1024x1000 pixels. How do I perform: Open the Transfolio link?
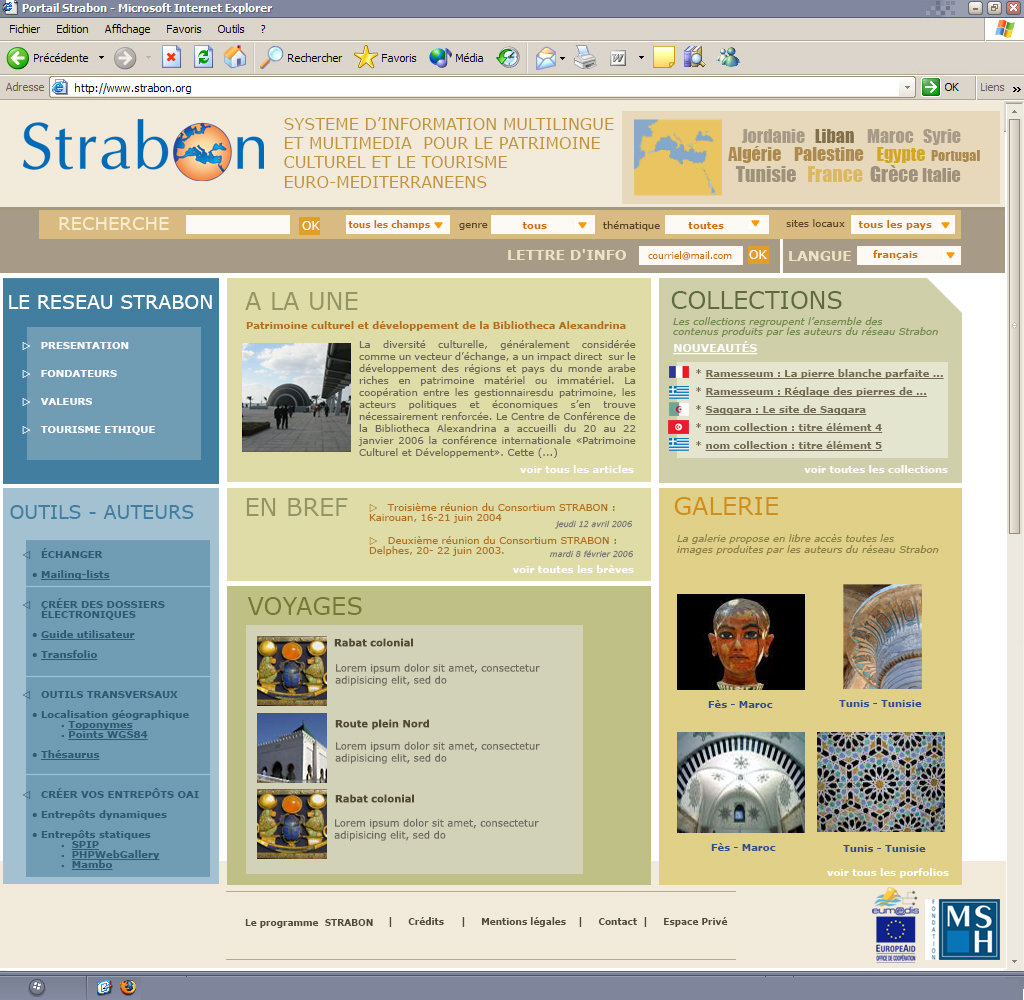[x=69, y=654]
